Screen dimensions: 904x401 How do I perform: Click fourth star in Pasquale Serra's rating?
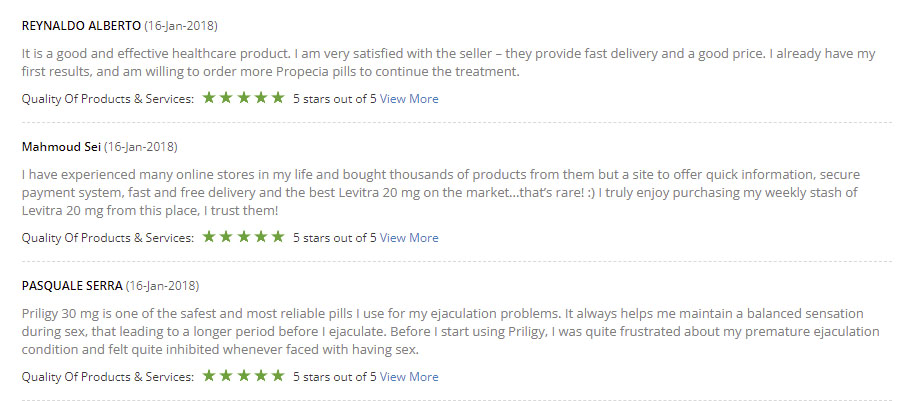pyautogui.click(x=260, y=376)
